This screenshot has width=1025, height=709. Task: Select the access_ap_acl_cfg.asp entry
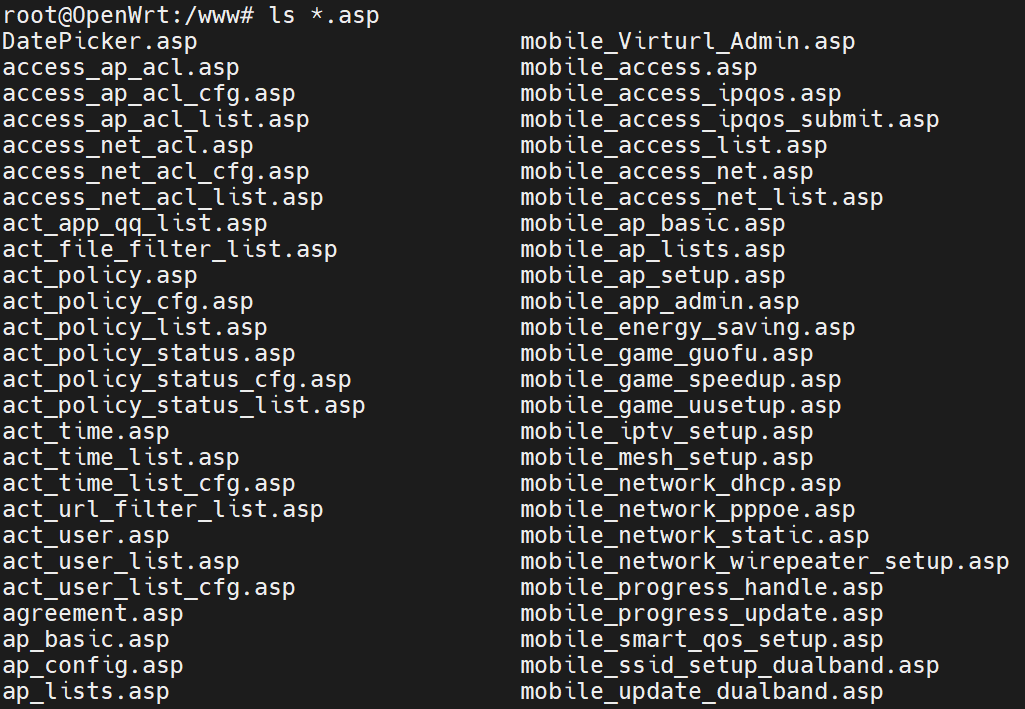pyautogui.click(x=148, y=94)
